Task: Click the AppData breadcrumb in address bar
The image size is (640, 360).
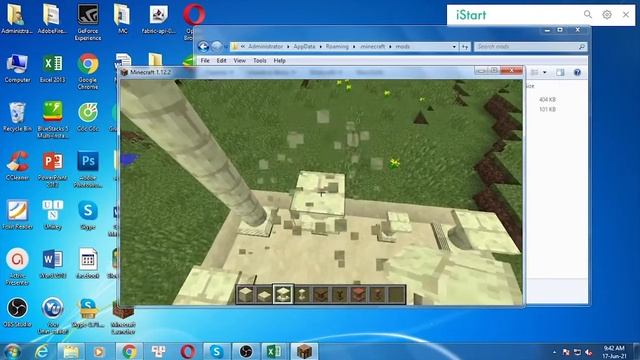Action: click(304, 47)
